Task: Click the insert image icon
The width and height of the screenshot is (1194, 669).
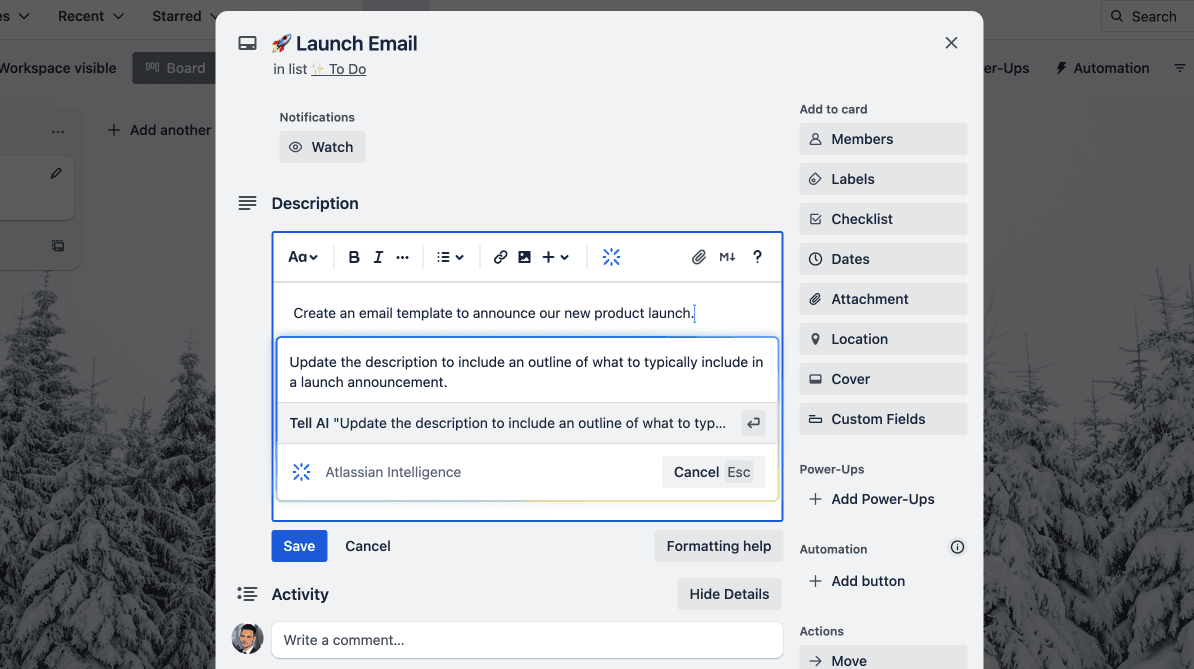Action: coord(524,257)
